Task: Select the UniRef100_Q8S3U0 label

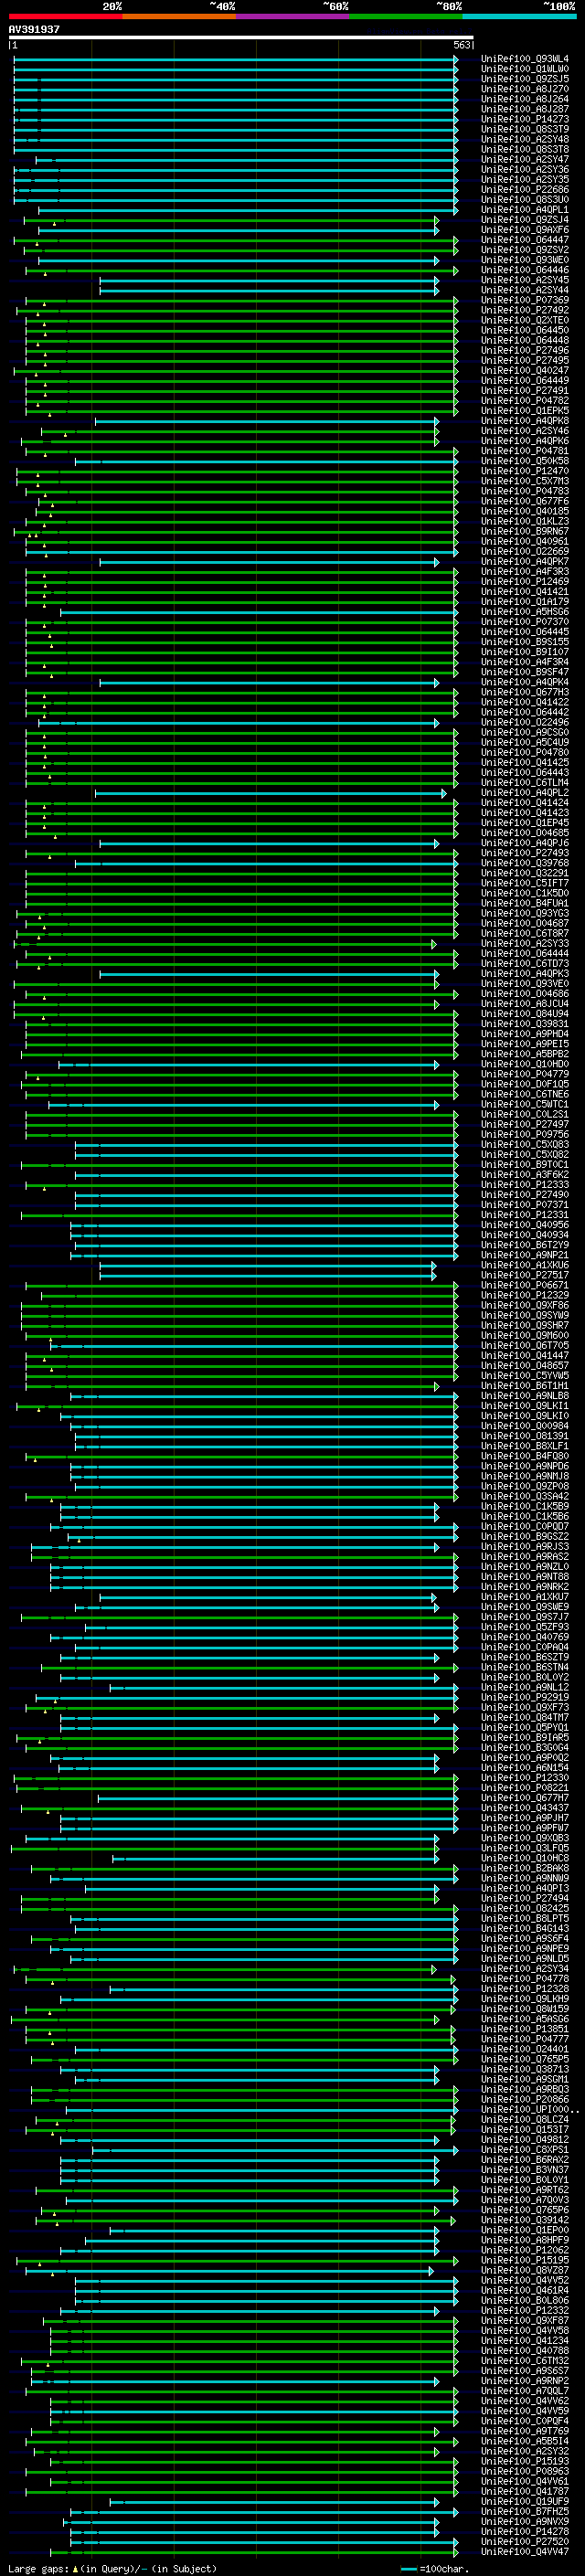Action: (x=524, y=200)
